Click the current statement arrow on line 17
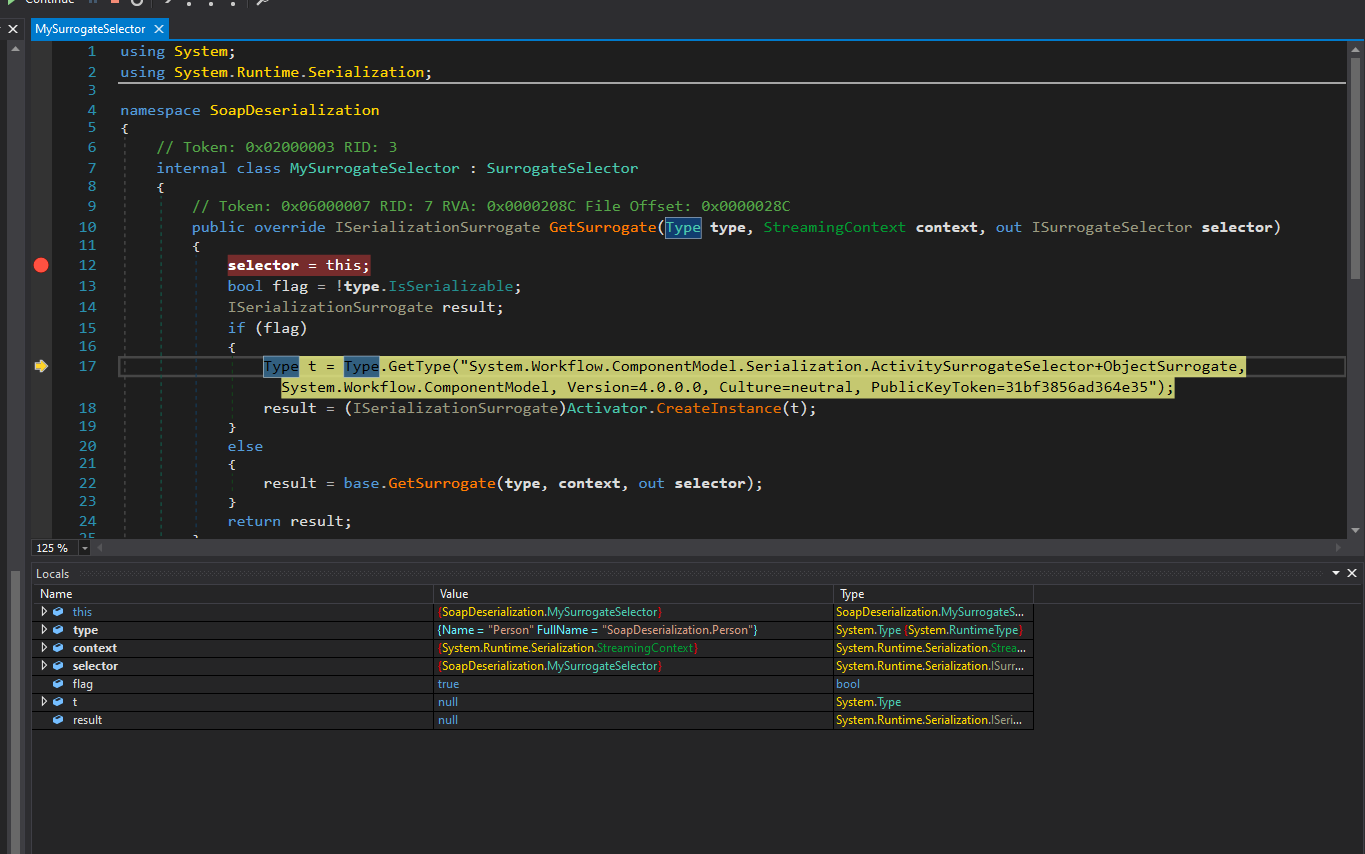Image resolution: width=1365 pixels, height=854 pixels. click(x=41, y=366)
